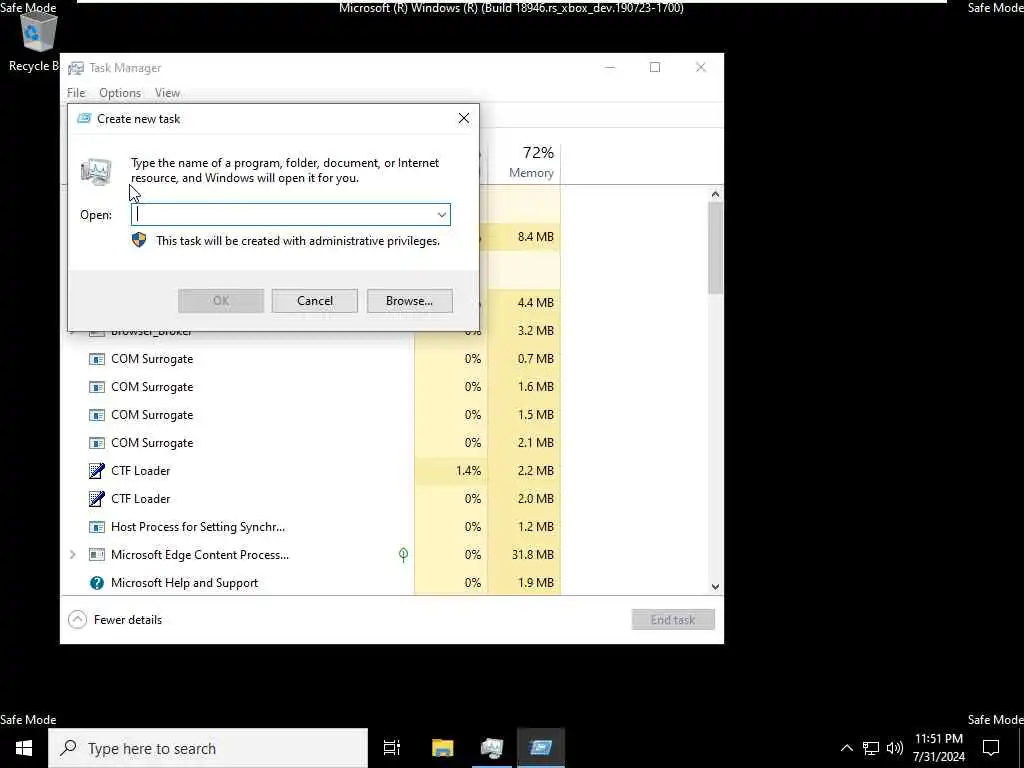Image resolution: width=1024 pixels, height=768 pixels.
Task: Open the Options menu in Task Manager
Action: (x=120, y=93)
